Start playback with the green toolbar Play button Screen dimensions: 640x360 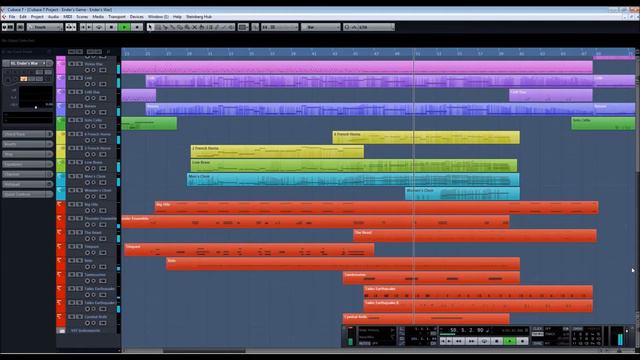[x=124, y=27]
